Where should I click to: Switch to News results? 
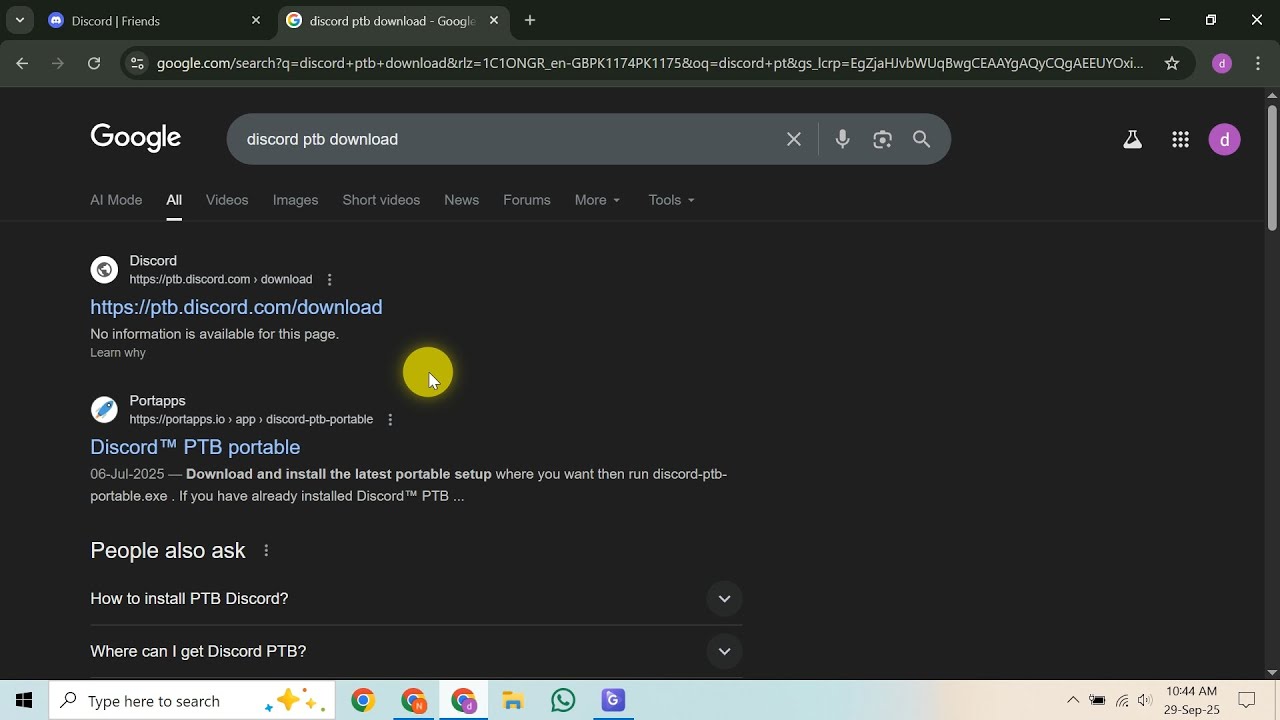pos(461,200)
